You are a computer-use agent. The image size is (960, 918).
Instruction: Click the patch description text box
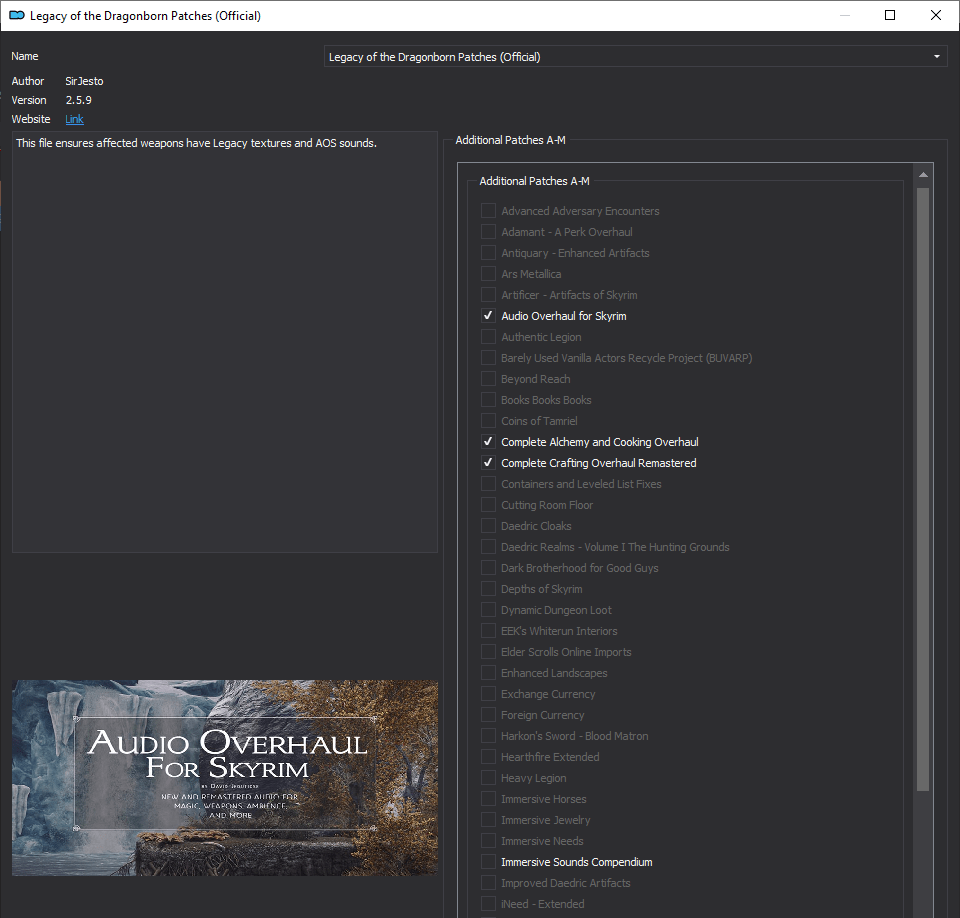[x=225, y=342]
